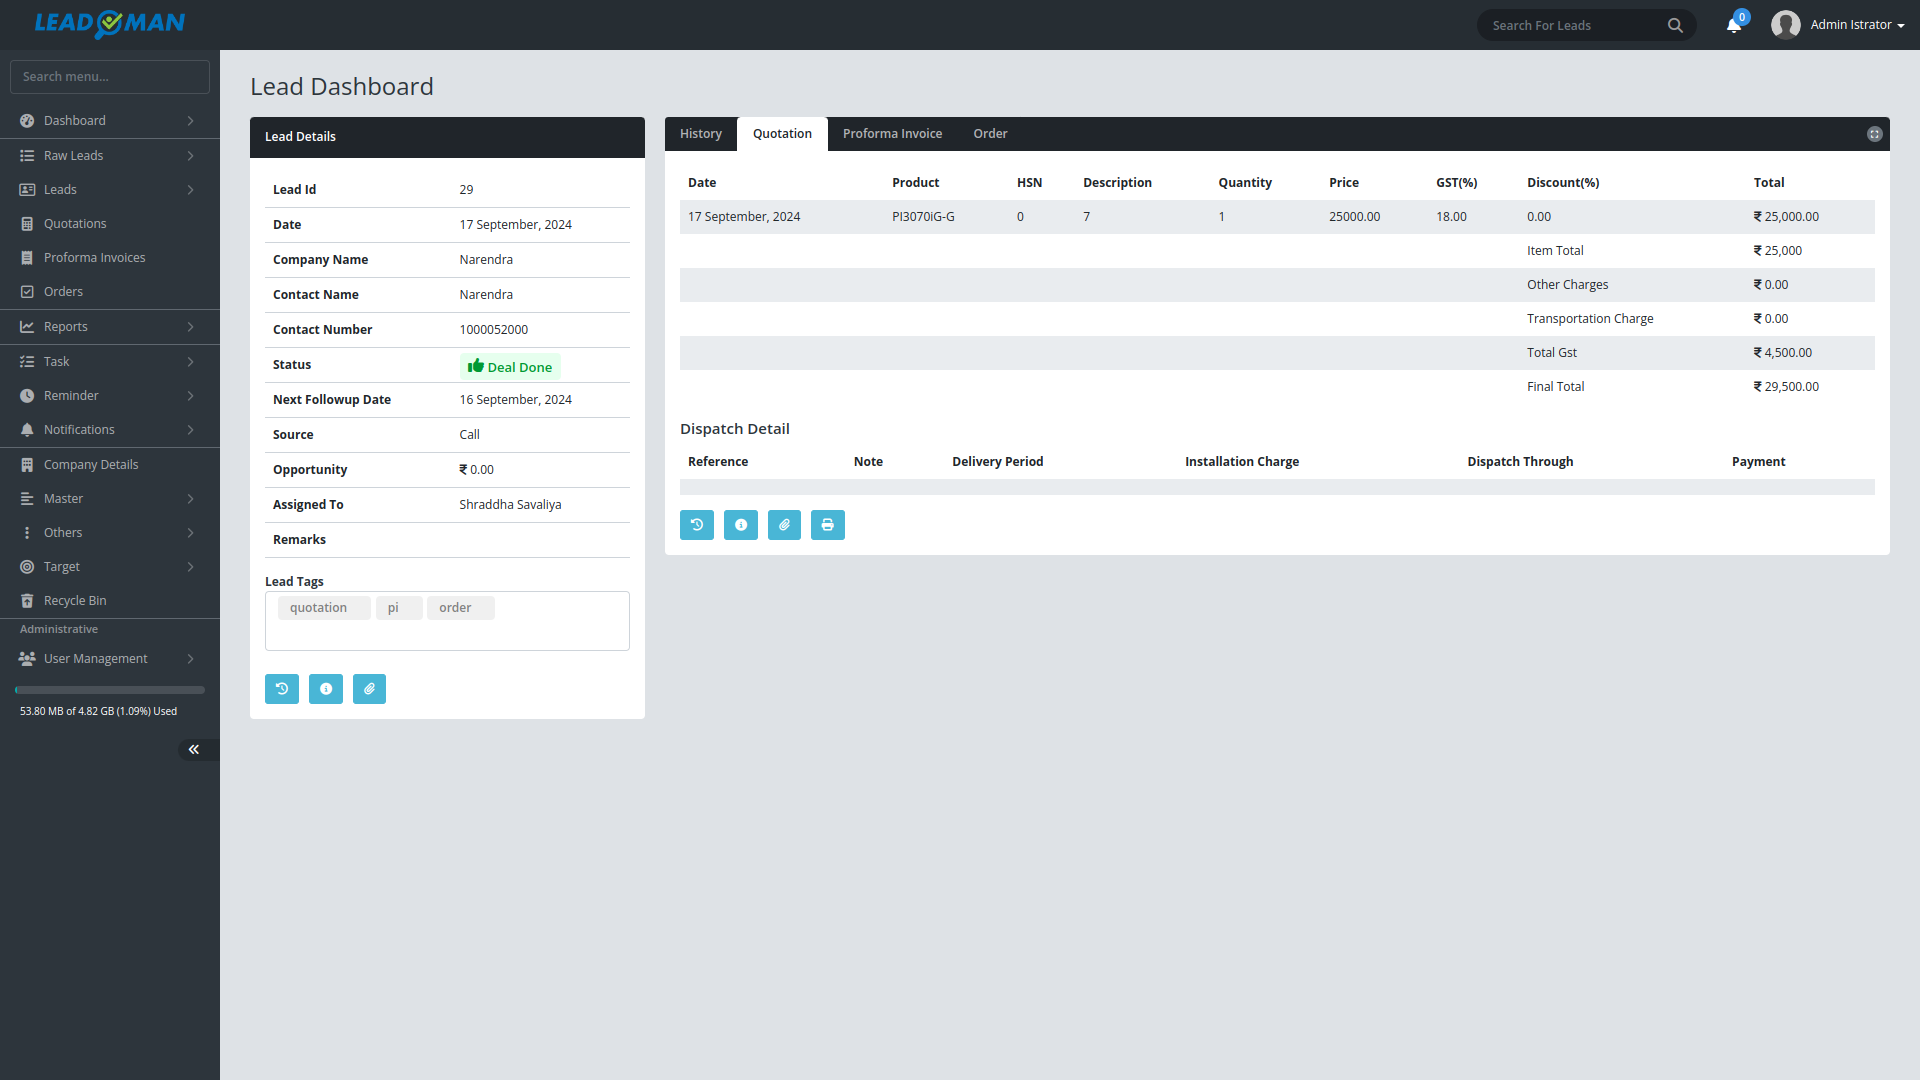Click the order lead tag
This screenshot has width=1920, height=1080.
pyautogui.click(x=460, y=608)
